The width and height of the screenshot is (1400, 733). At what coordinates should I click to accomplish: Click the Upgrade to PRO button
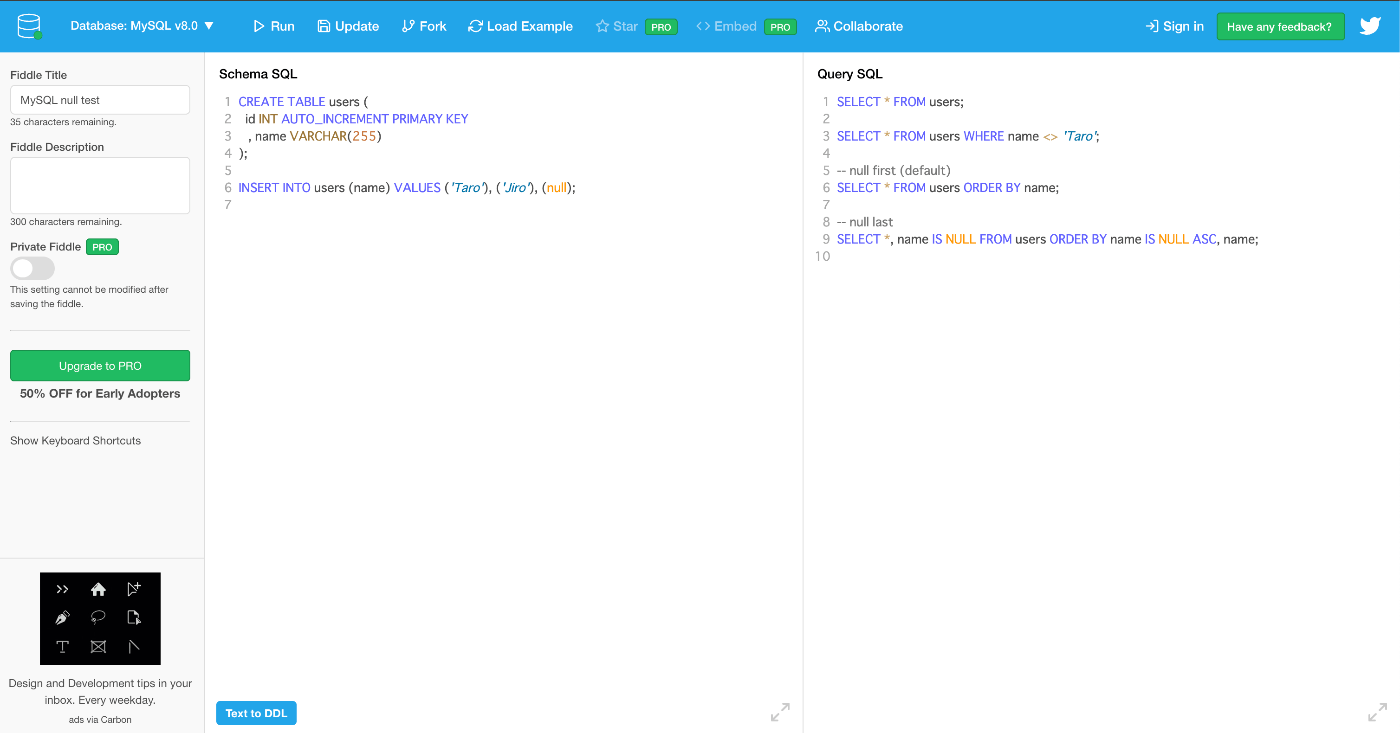coord(100,366)
